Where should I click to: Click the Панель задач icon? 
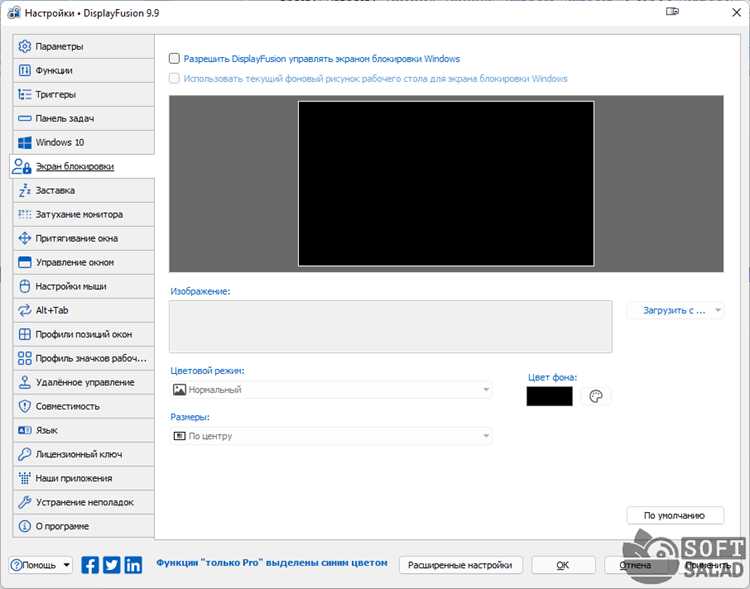[24, 118]
